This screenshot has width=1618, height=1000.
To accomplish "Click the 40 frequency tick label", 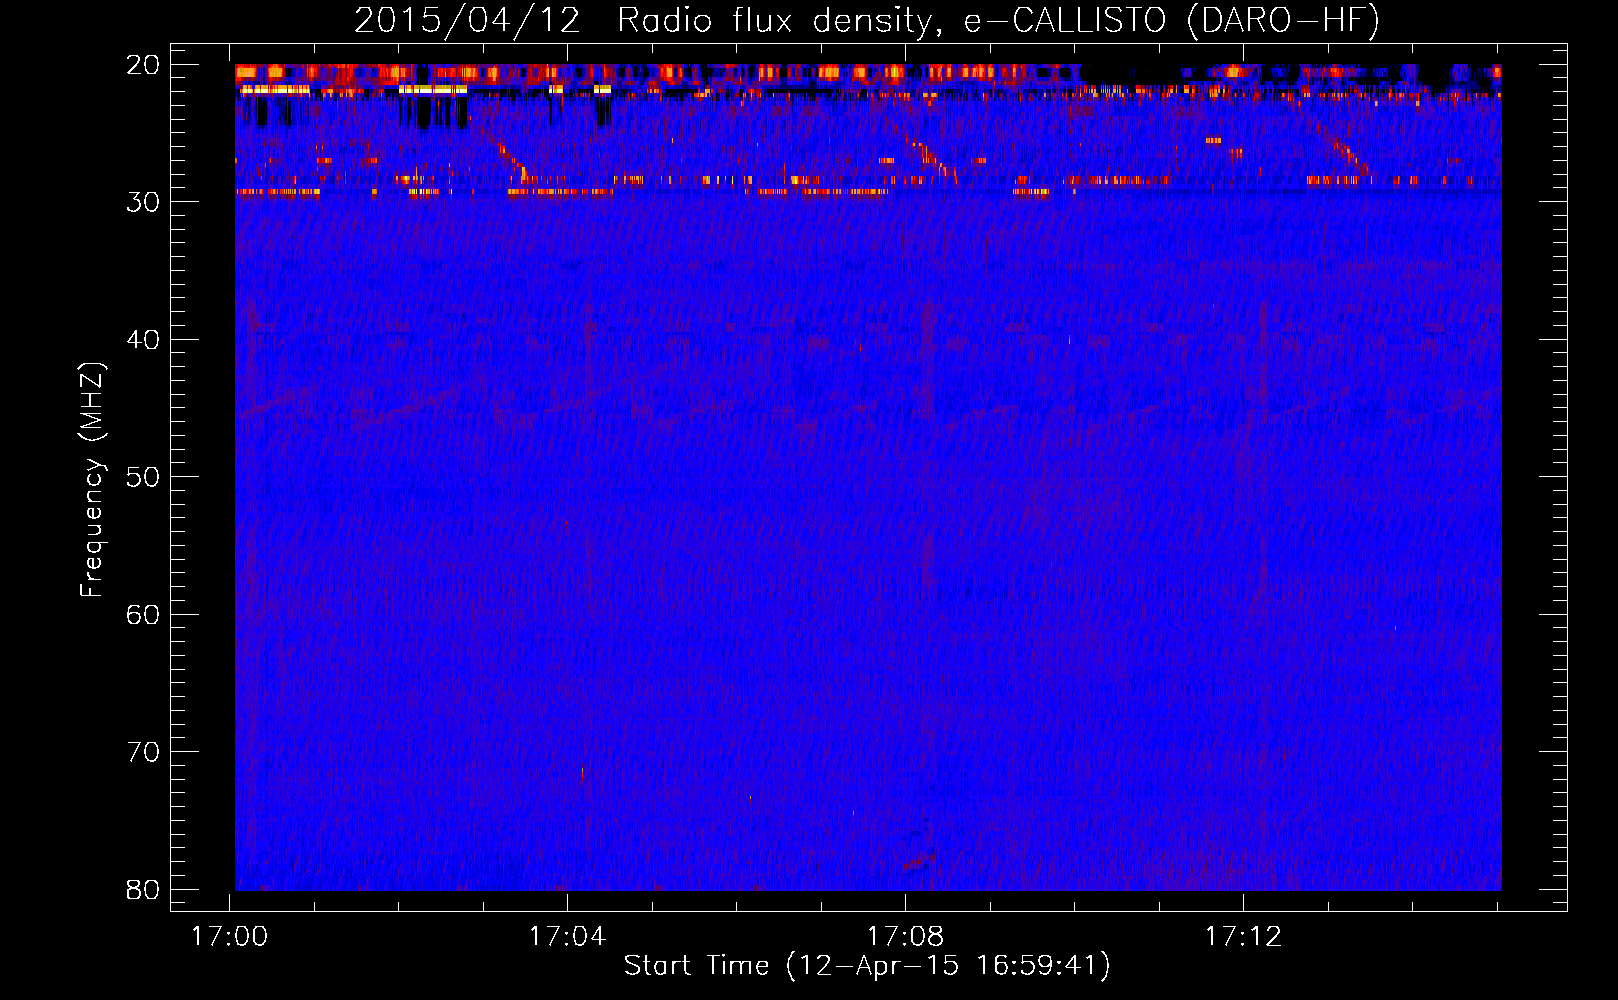I will [143, 340].
